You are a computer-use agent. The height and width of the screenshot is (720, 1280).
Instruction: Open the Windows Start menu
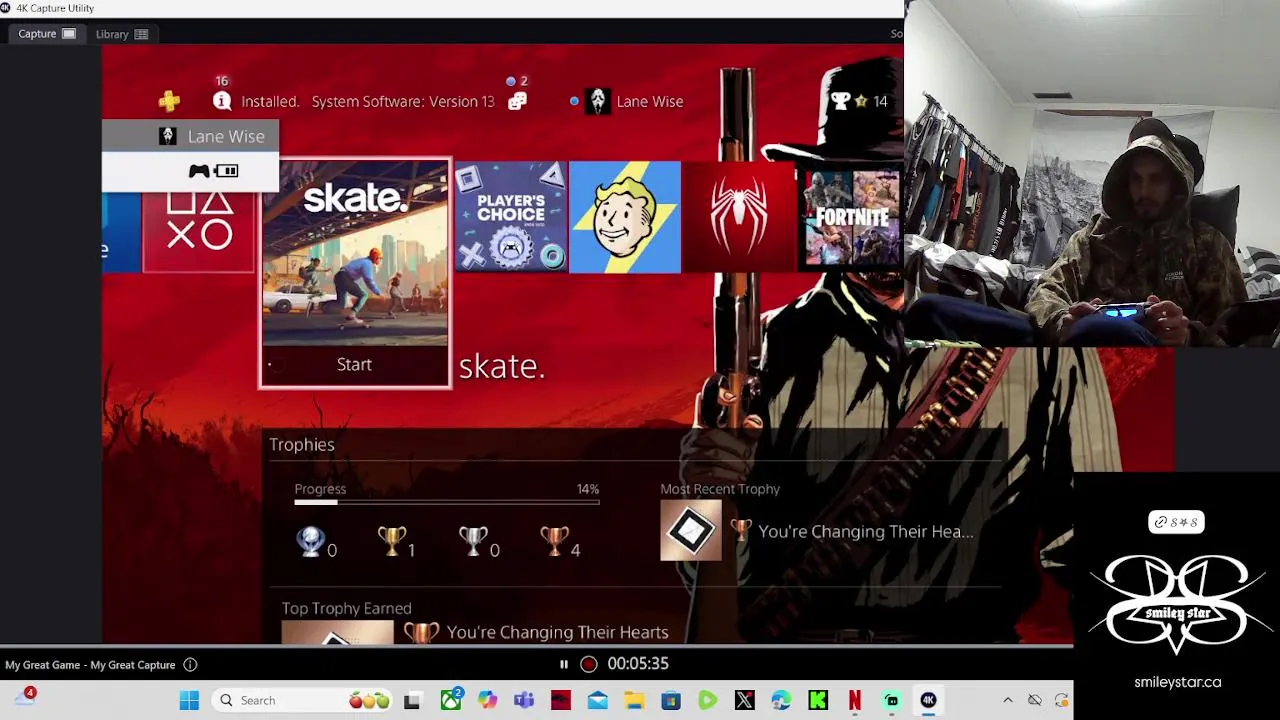point(189,700)
